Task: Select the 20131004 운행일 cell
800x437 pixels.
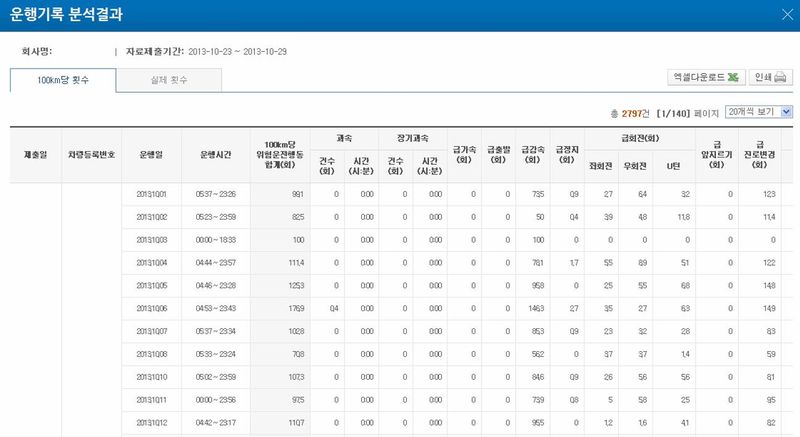Action: [151, 263]
